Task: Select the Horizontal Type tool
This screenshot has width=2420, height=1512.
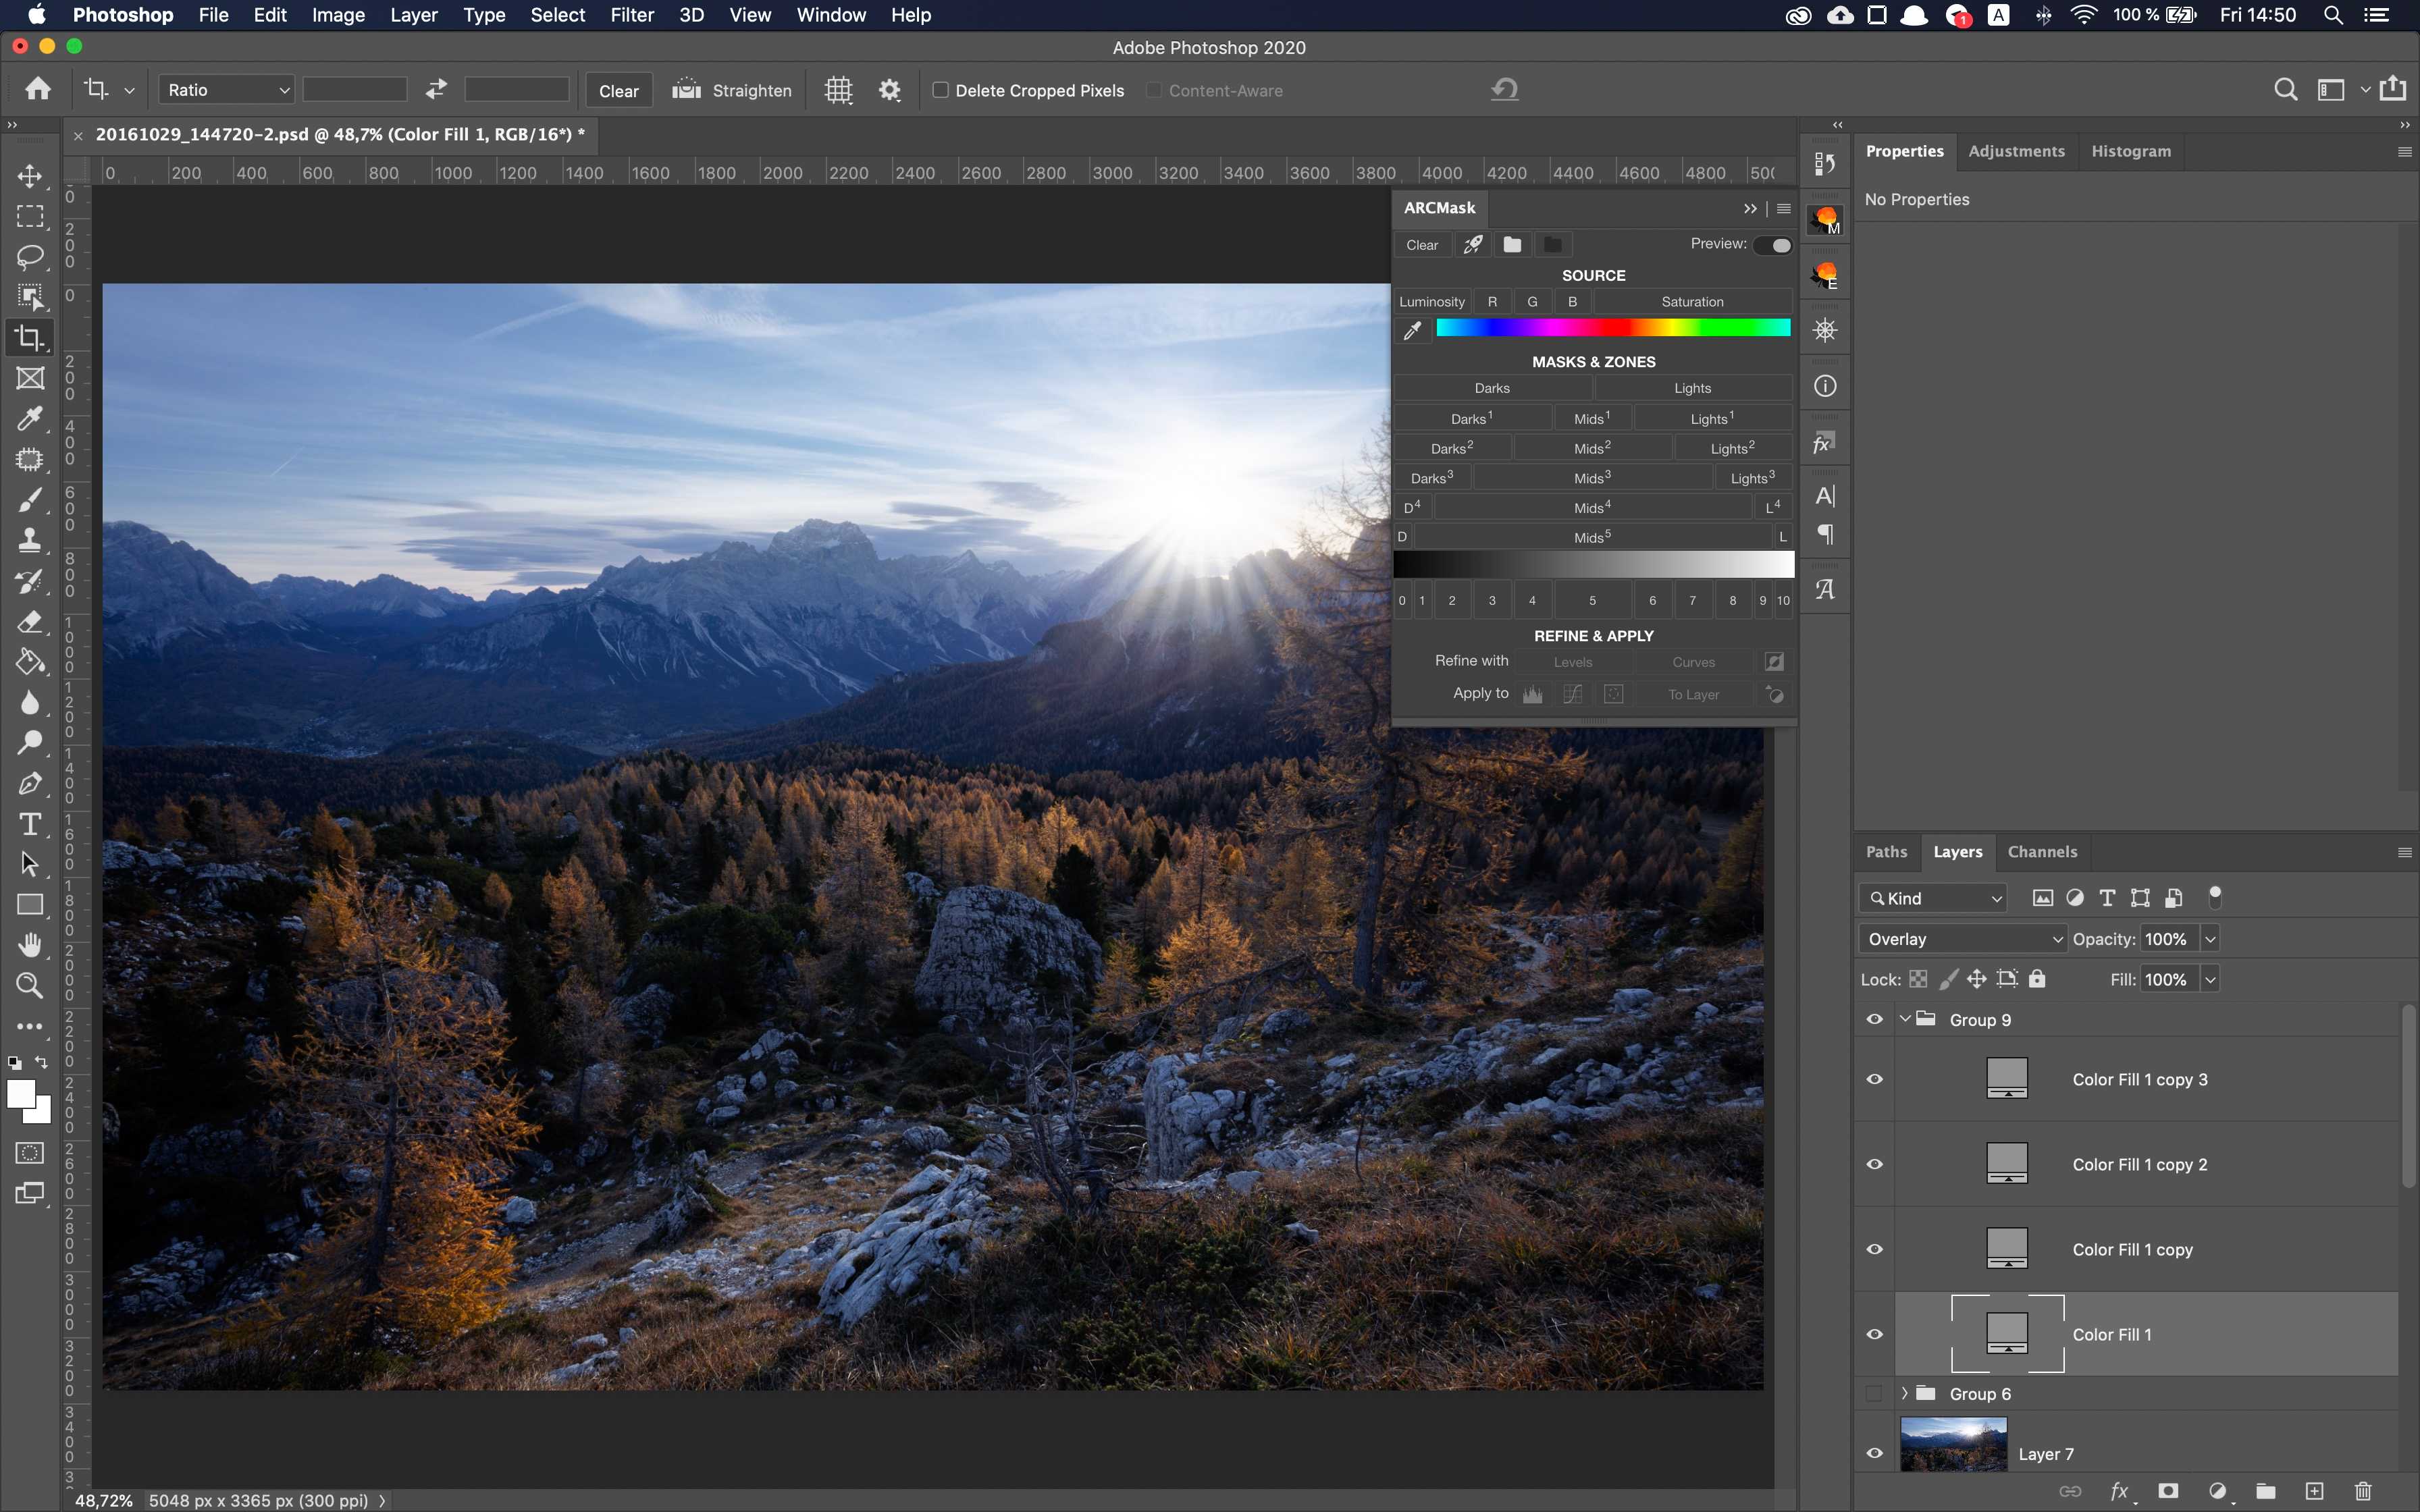Action: tap(30, 824)
